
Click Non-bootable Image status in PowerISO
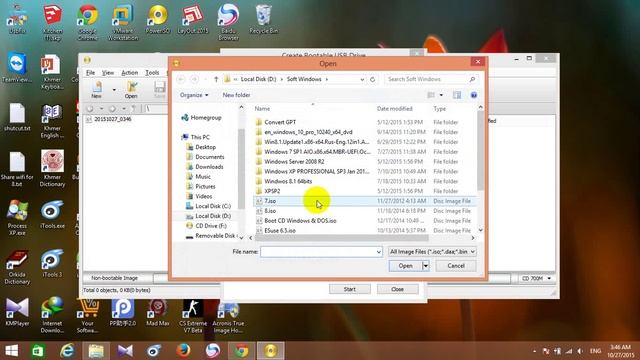[114, 278]
